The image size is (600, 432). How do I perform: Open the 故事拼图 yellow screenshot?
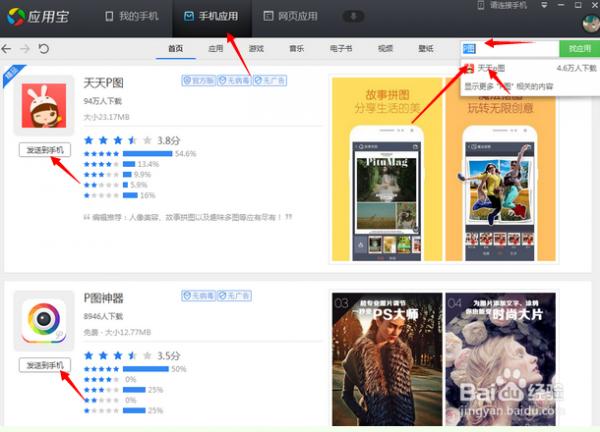pos(387,170)
